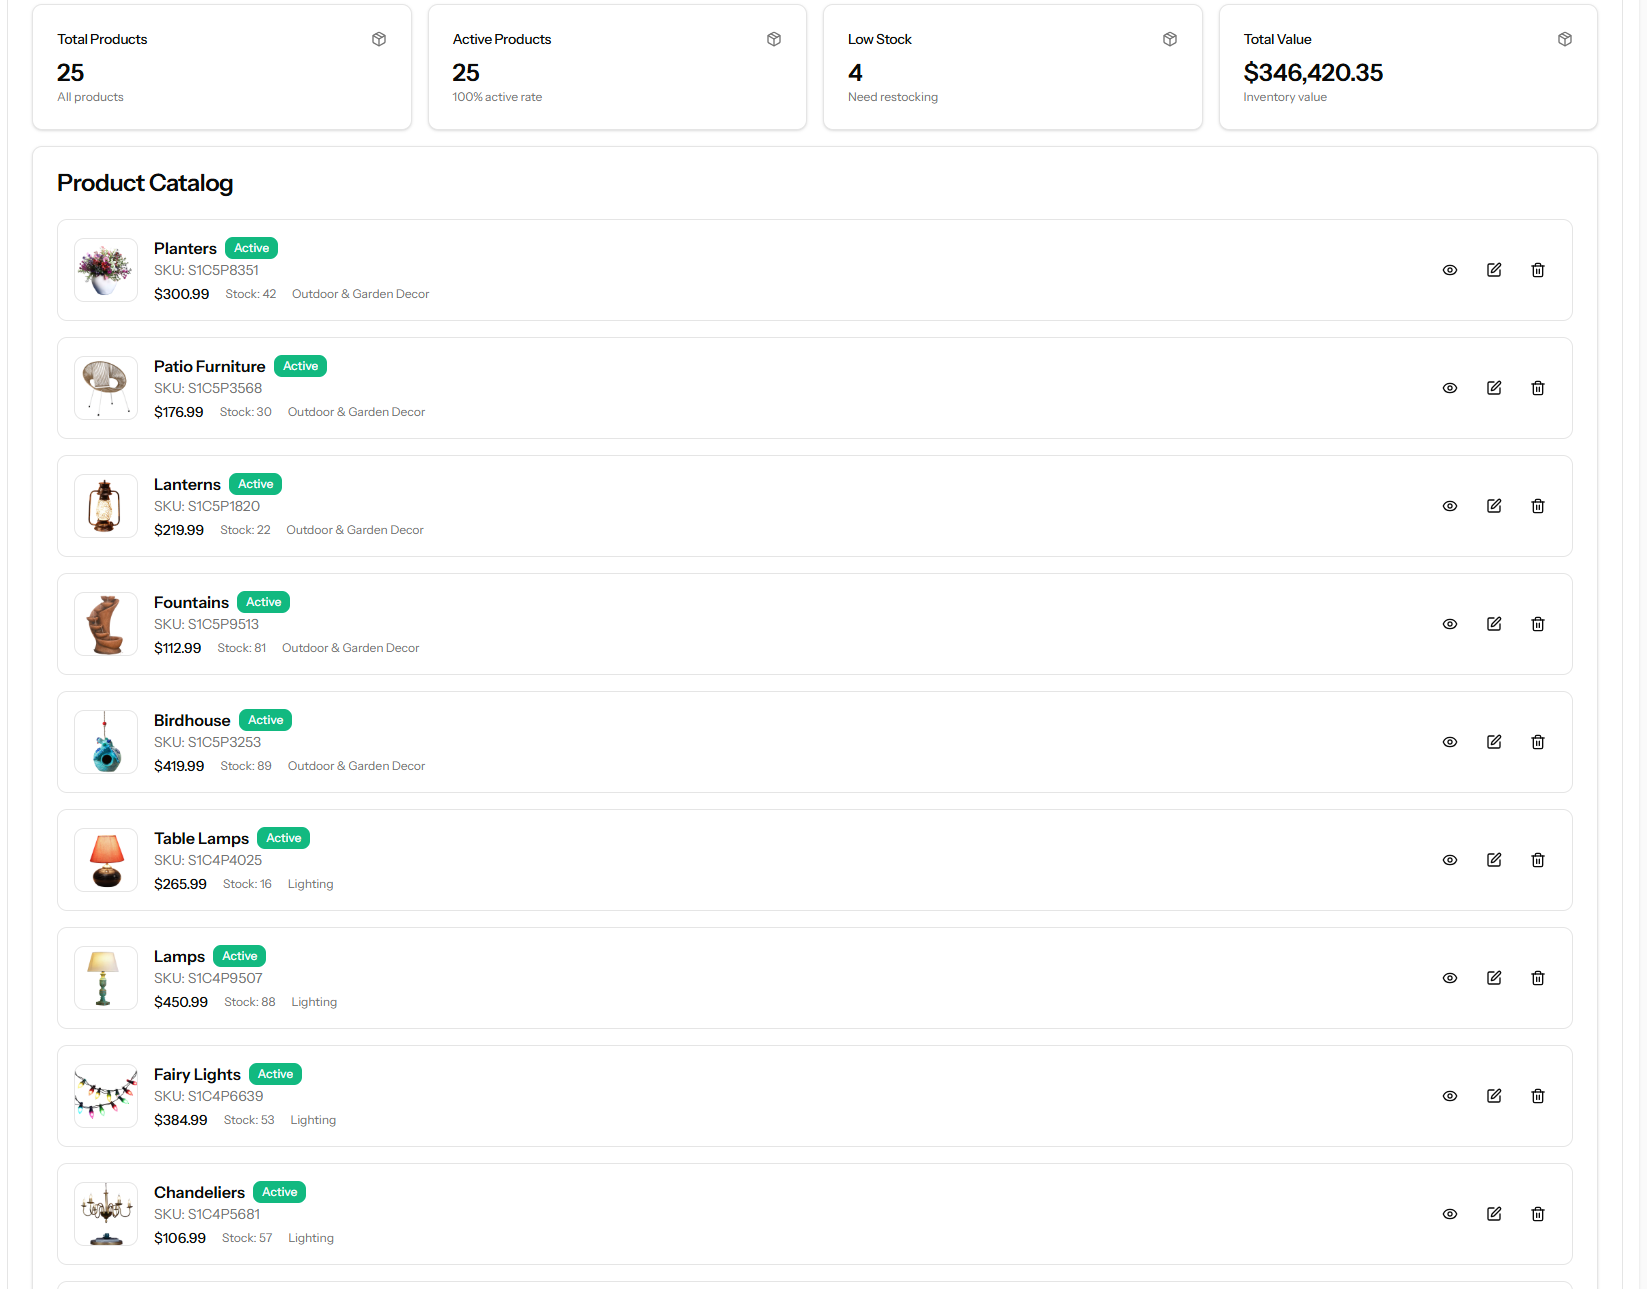Click the Birdhouse product name

coord(192,720)
